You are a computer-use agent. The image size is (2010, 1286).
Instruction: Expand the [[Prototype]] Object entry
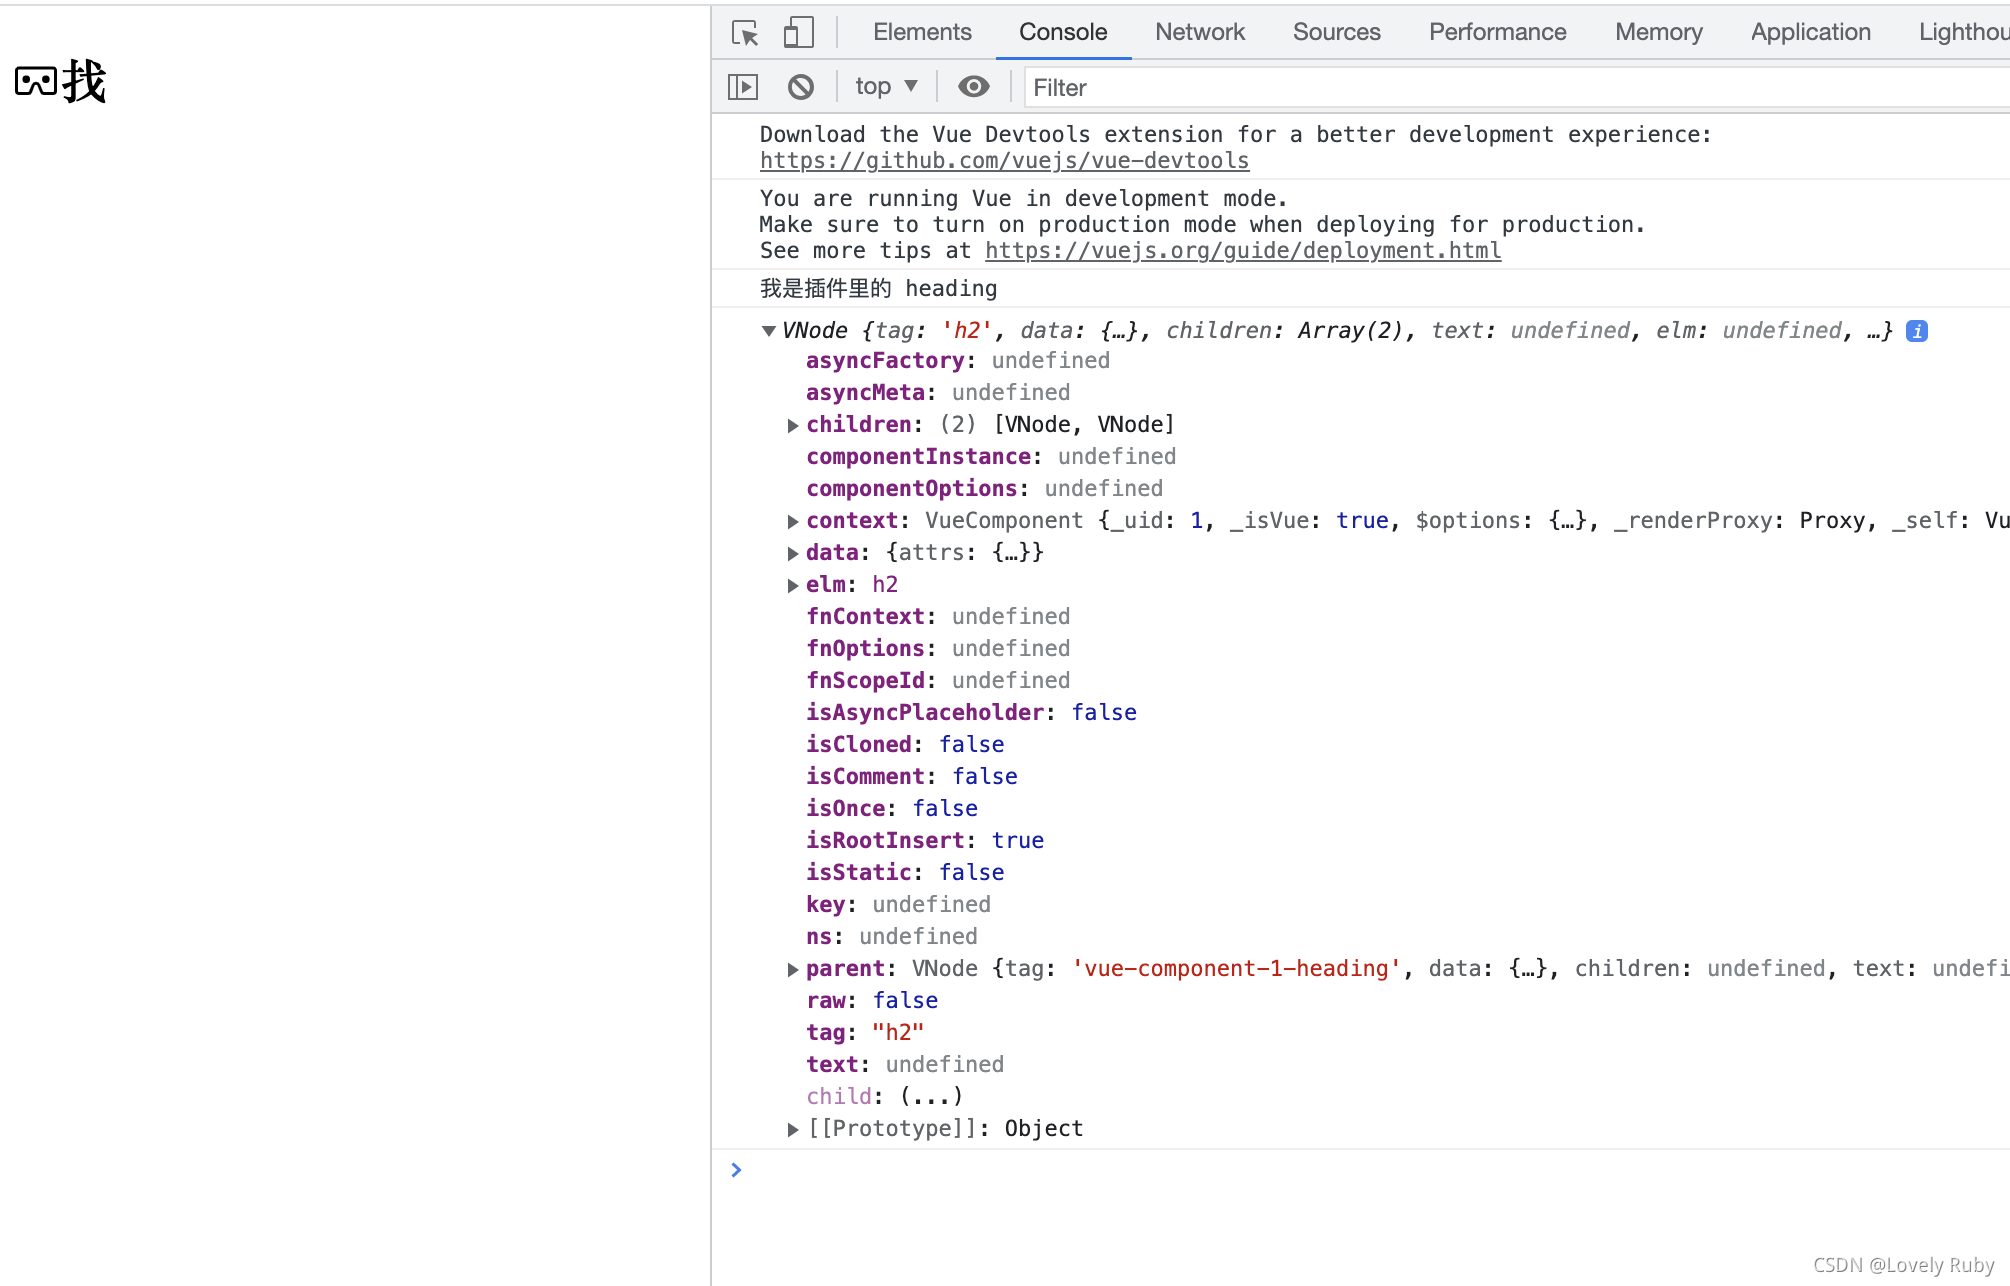[793, 1129]
